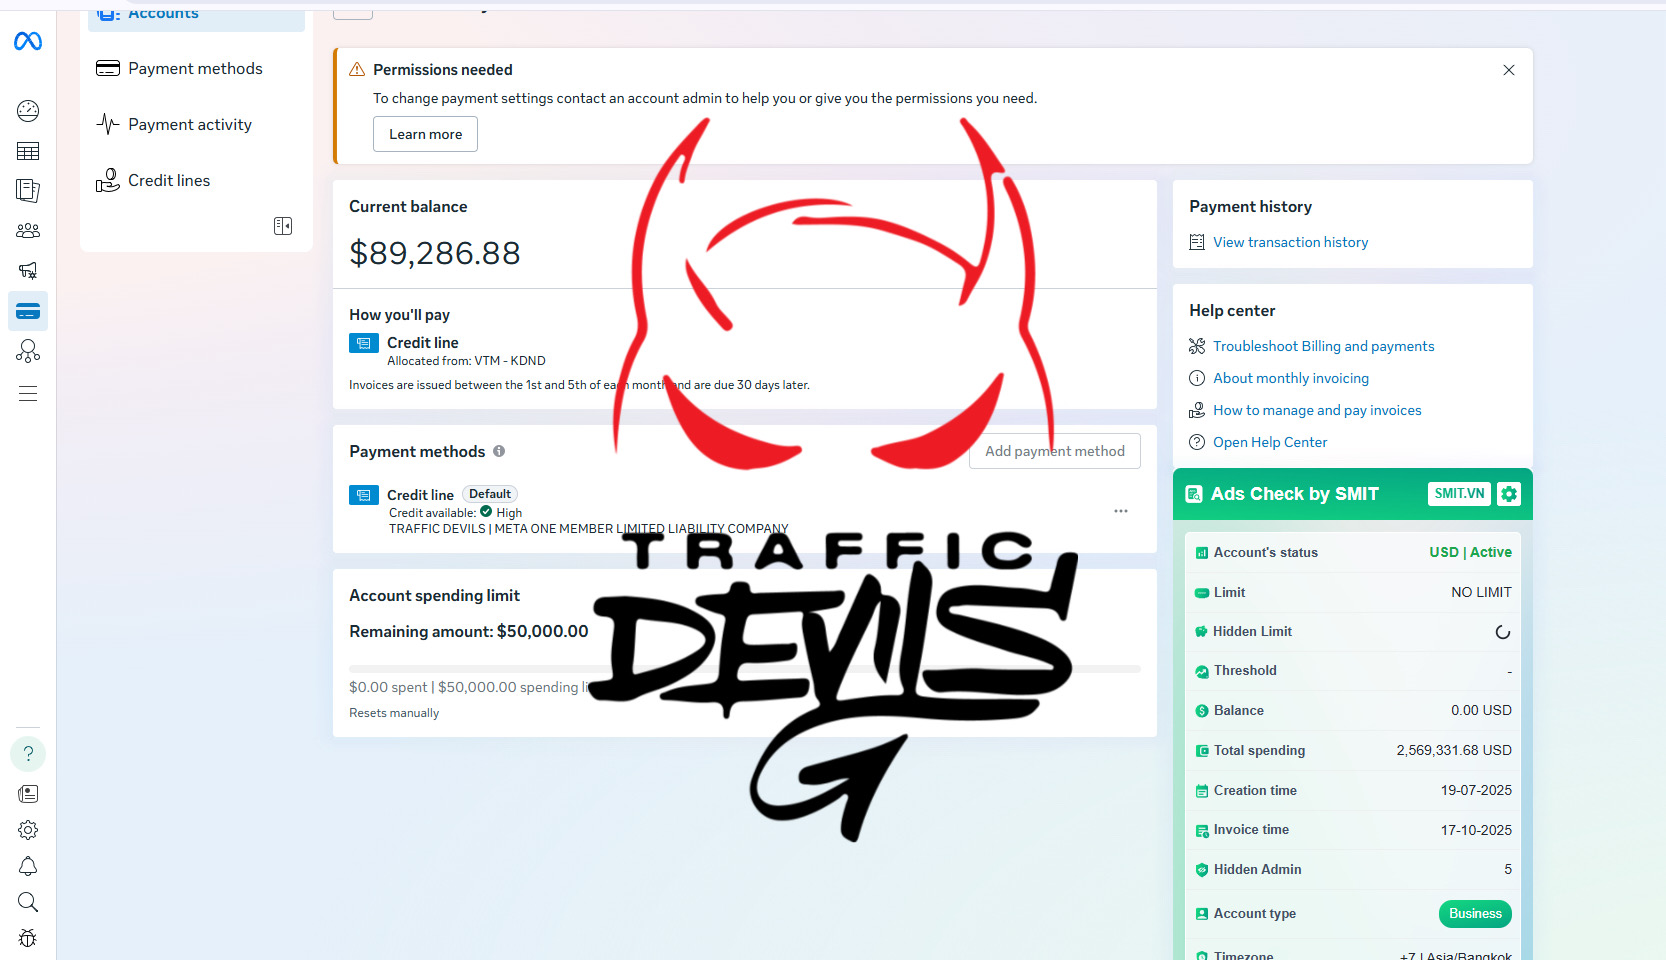The height and width of the screenshot is (960, 1666).
Task: Click the Threshold row label
Action: pyautogui.click(x=1245, y=671)
